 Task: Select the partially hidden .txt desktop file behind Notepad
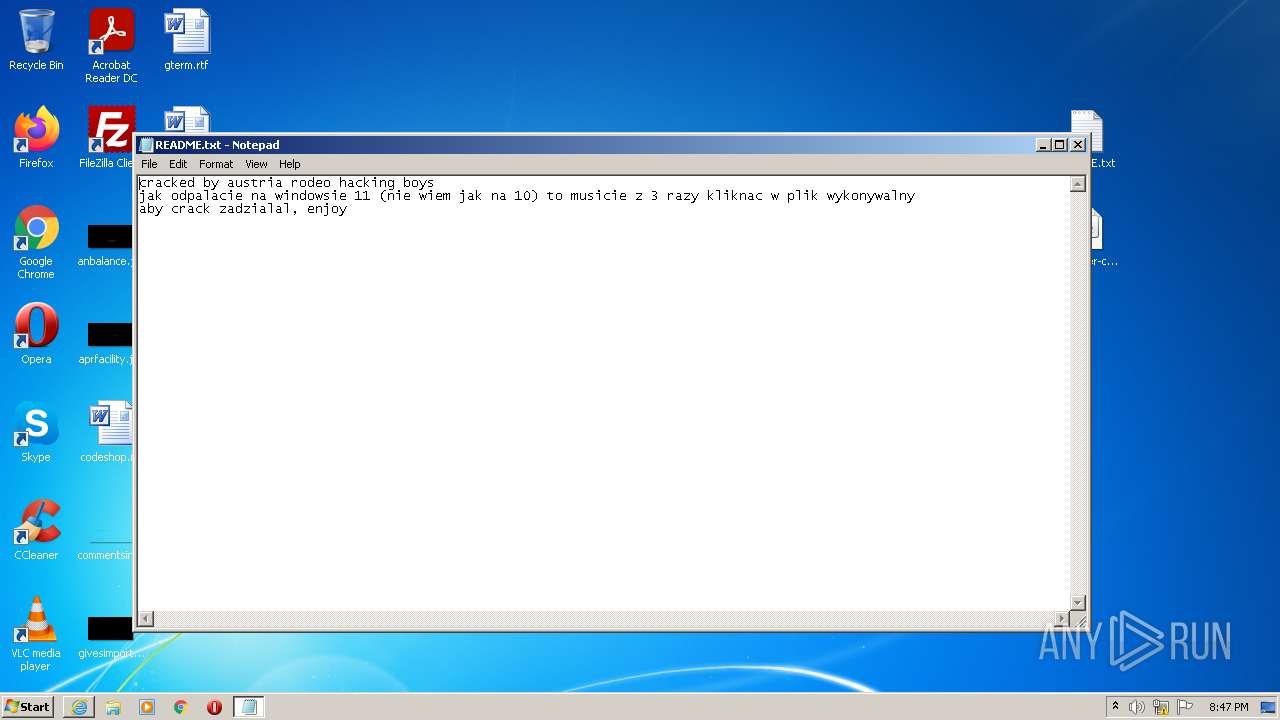pos(1102,140)
